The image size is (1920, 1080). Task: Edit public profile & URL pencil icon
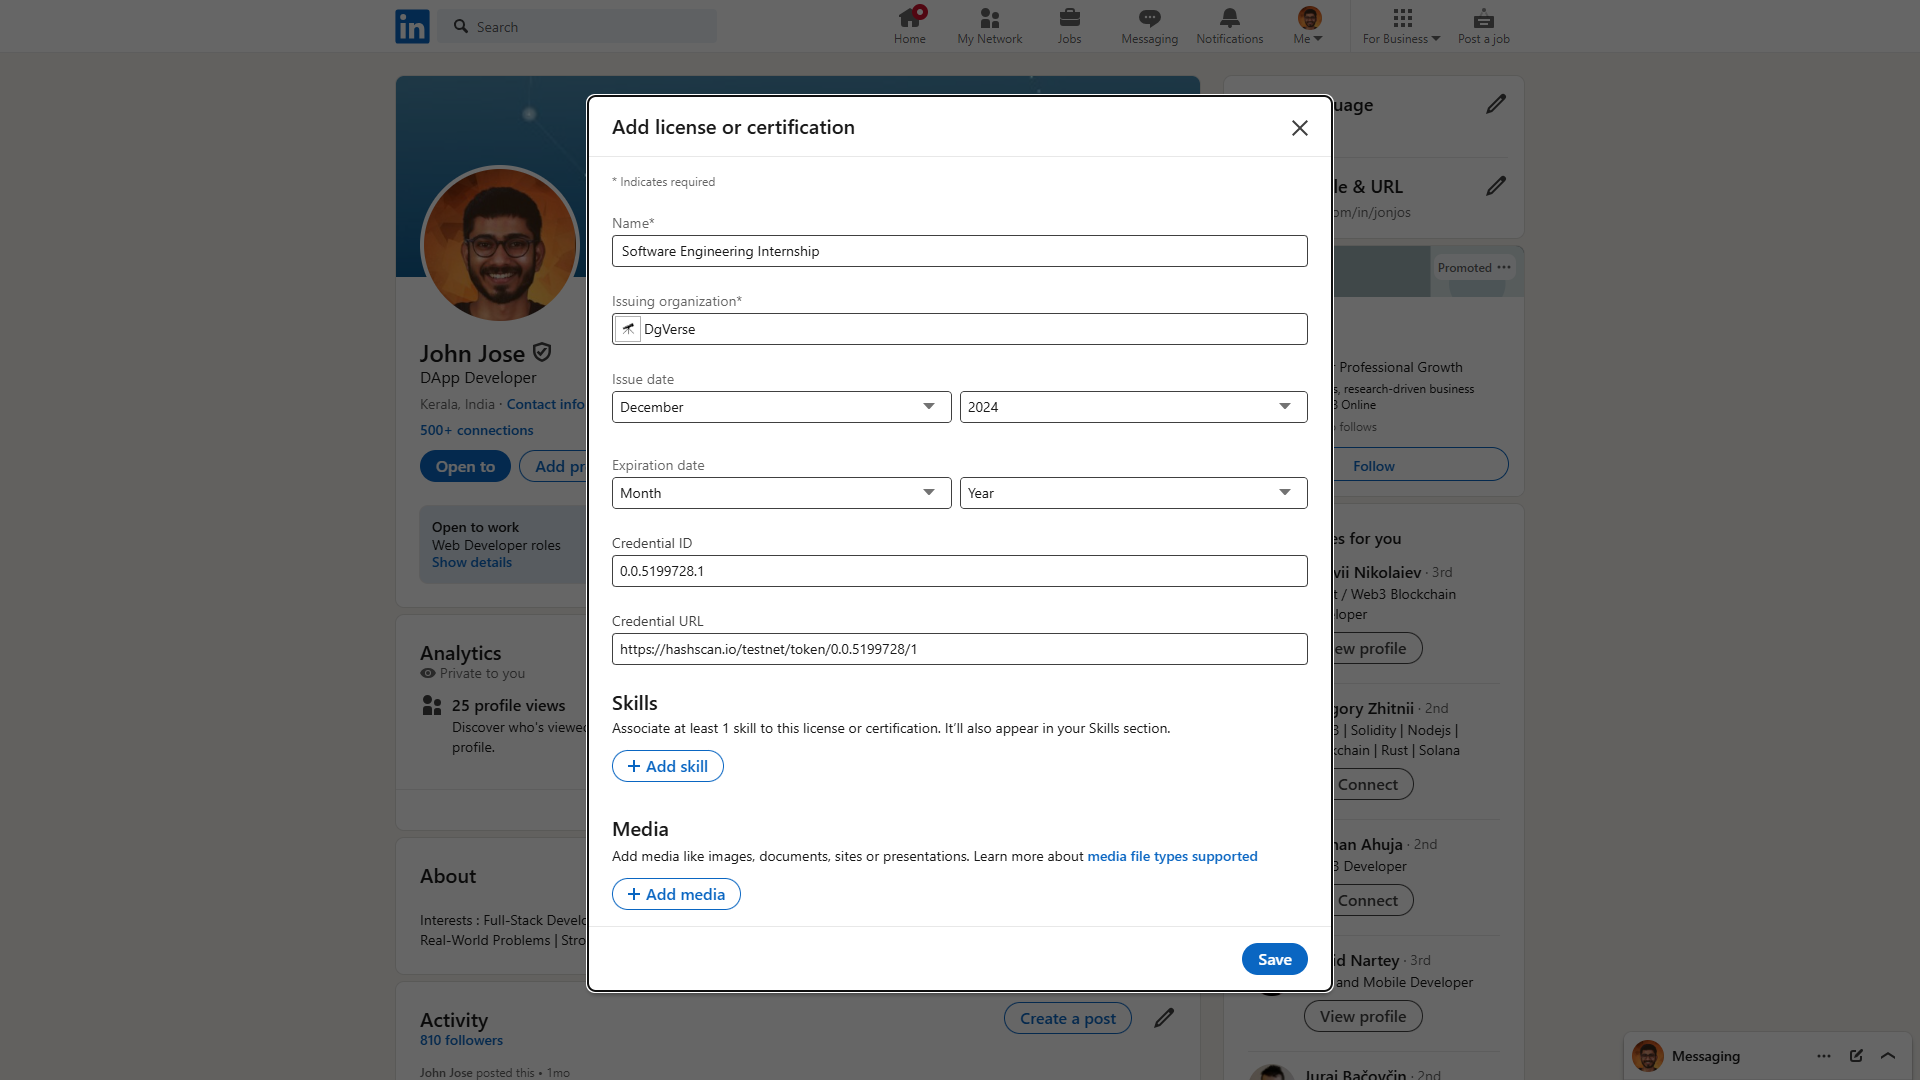point(1495,186)
